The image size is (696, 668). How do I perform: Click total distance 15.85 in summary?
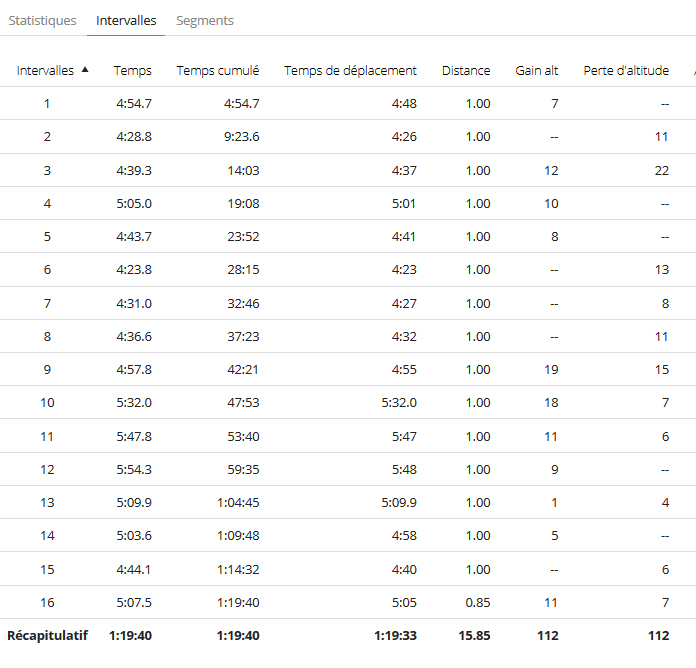[475, 636]
